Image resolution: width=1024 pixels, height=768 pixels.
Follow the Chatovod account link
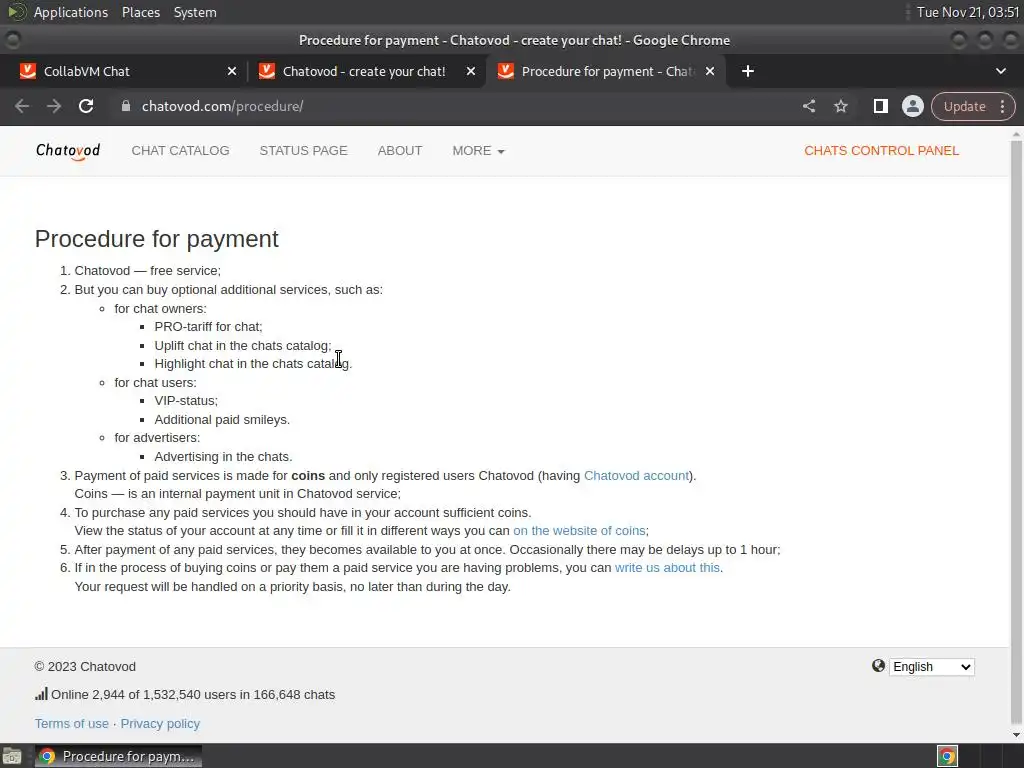point(636,475)
